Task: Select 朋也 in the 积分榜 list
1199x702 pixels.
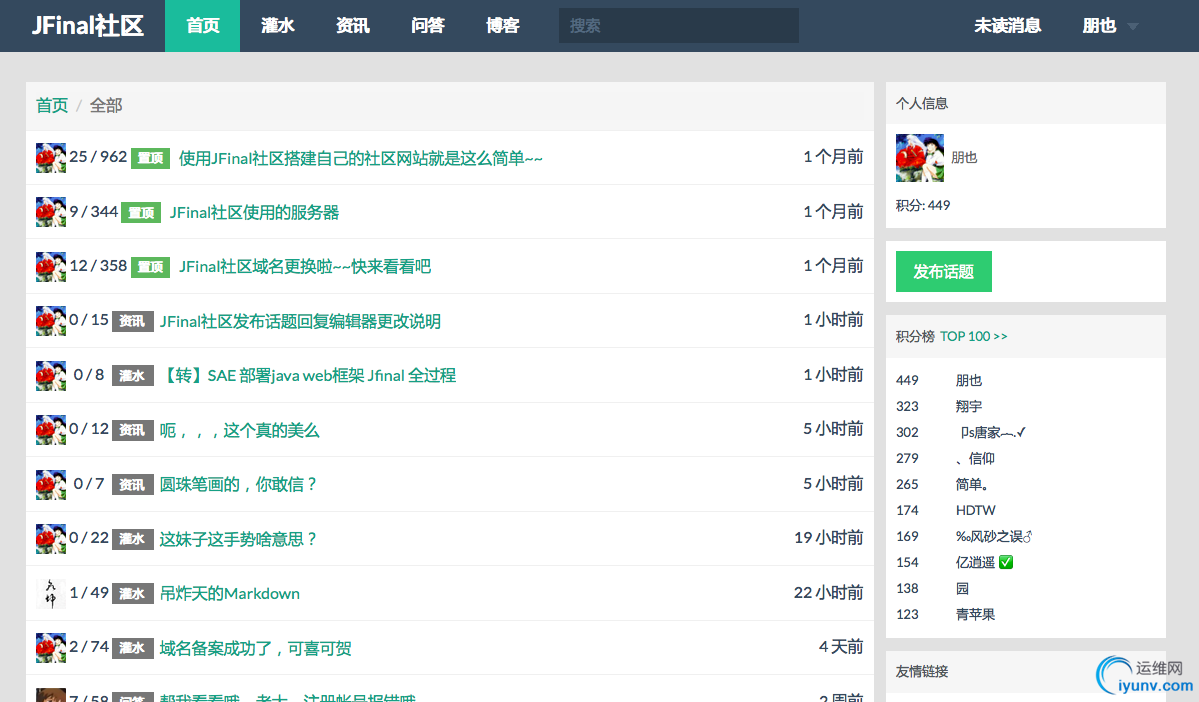Action: click(969, 380)
